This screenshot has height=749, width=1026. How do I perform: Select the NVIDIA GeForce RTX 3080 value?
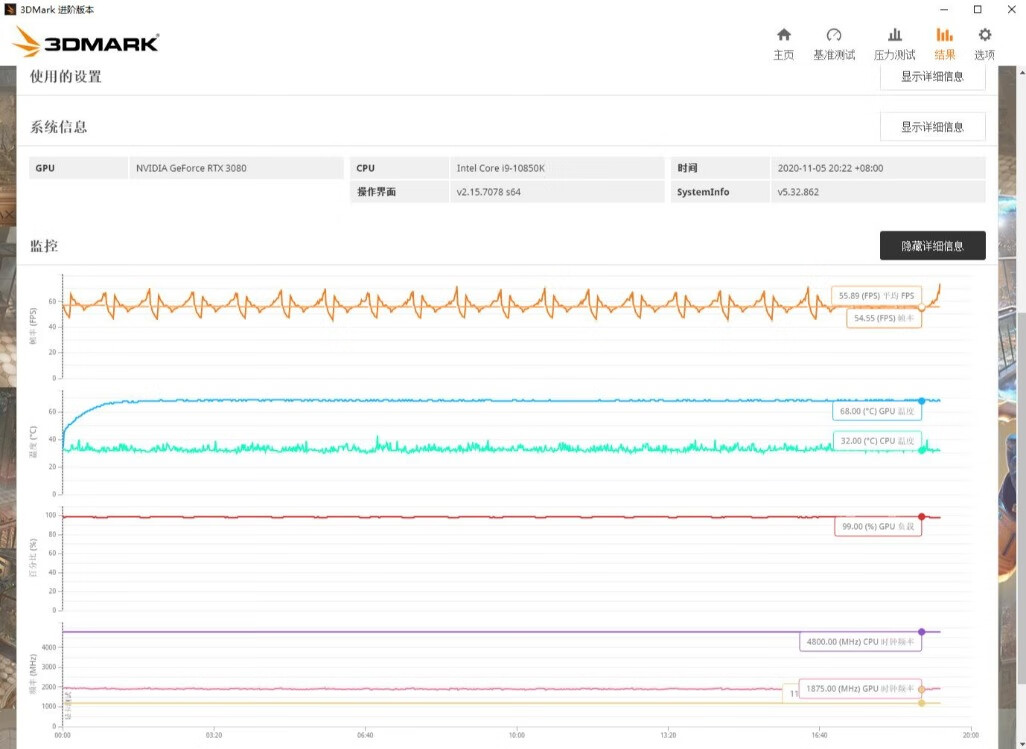pos(191,168)
